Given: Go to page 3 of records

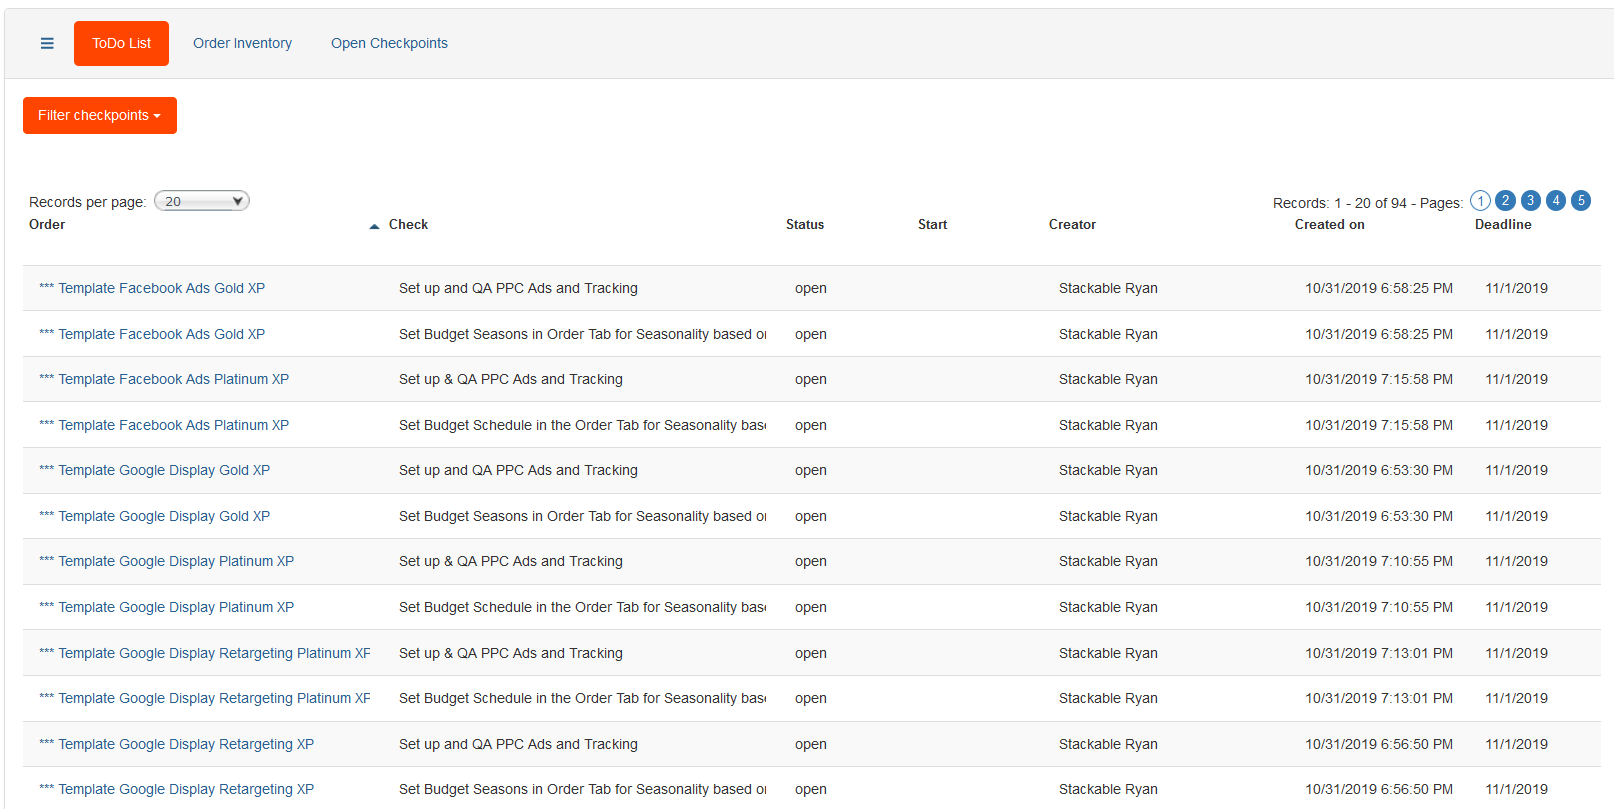Looking at the screenshot, I should (1530, 200).
